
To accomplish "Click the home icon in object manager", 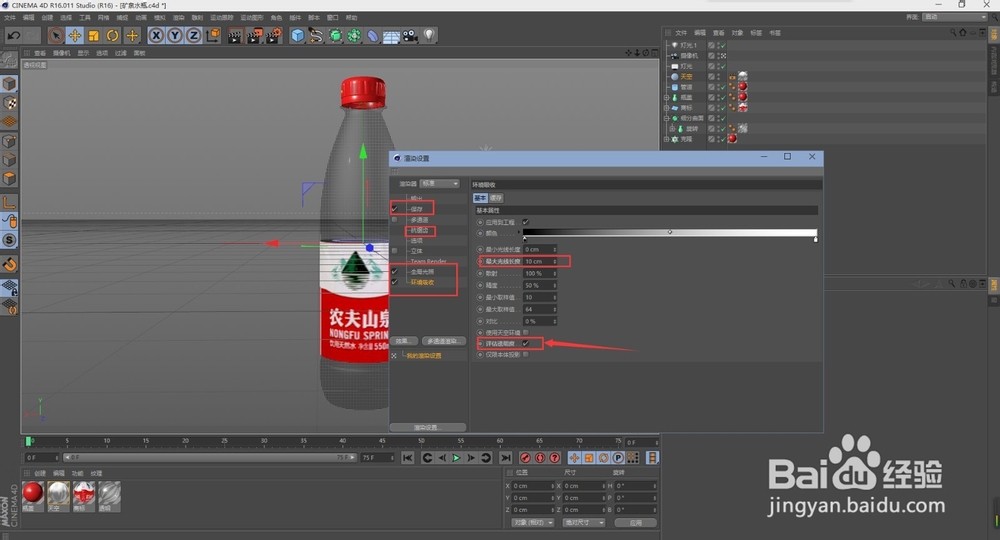I will point(963,33).
